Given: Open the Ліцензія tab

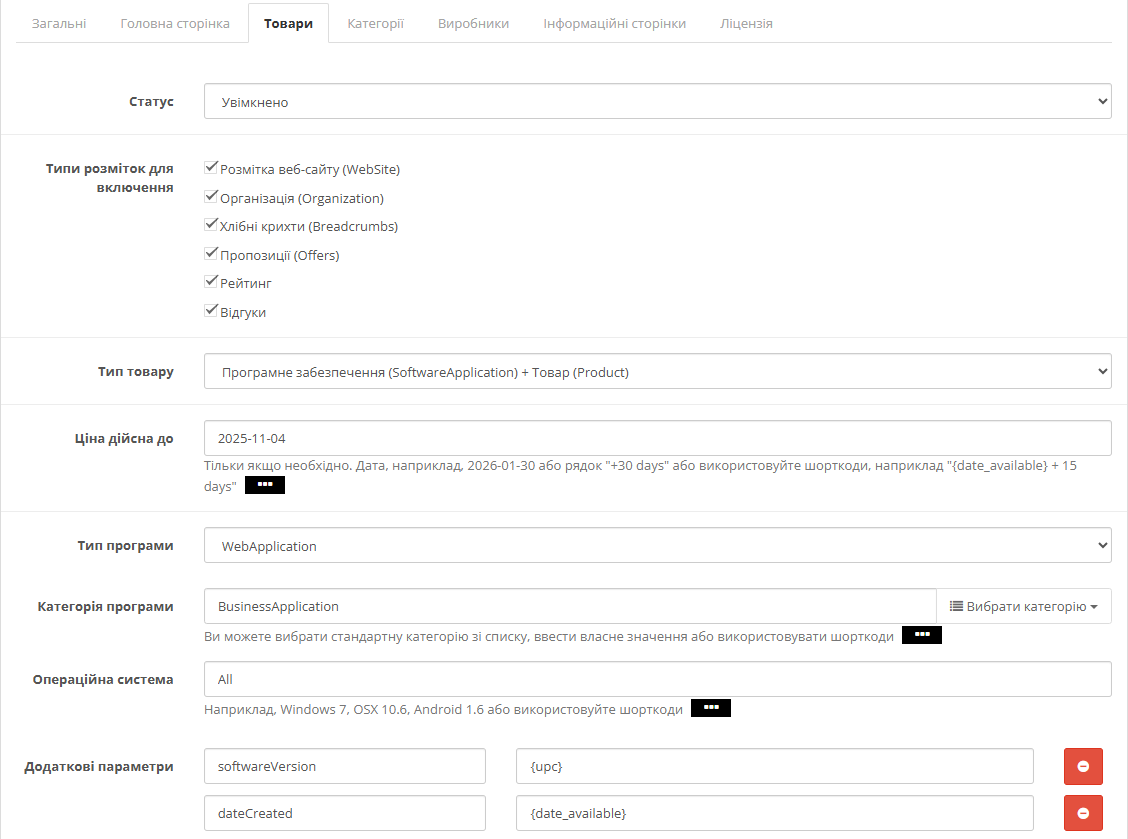Looking at the screenshot, I should click(x=746, y=23).
